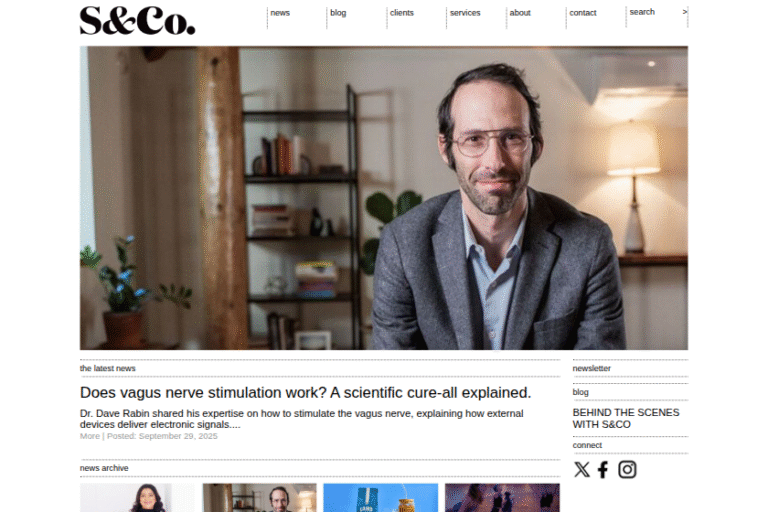Click the More link under the article
The image size is (768, 512).
(x=90, y=436)
